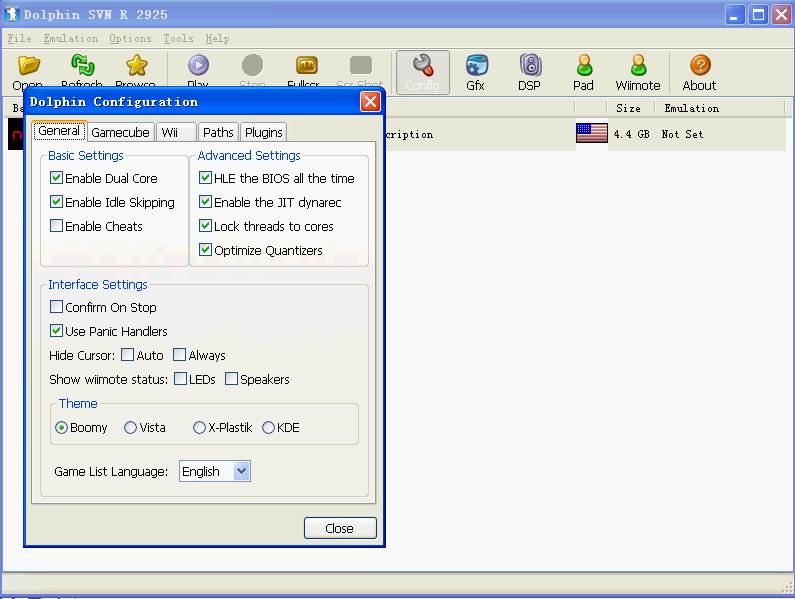This screenshot has width=795, height=599.
Task: Click the US flag in game row
Action: [592, 133]
